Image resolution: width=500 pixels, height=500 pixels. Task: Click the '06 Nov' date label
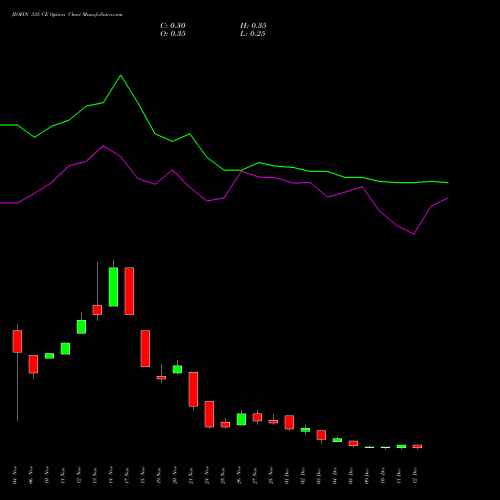pos(31,475)
